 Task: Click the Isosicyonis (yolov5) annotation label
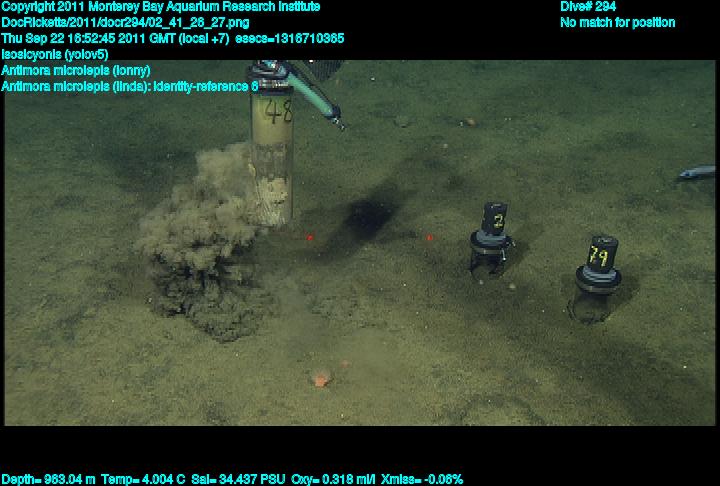tap(55, 54)
